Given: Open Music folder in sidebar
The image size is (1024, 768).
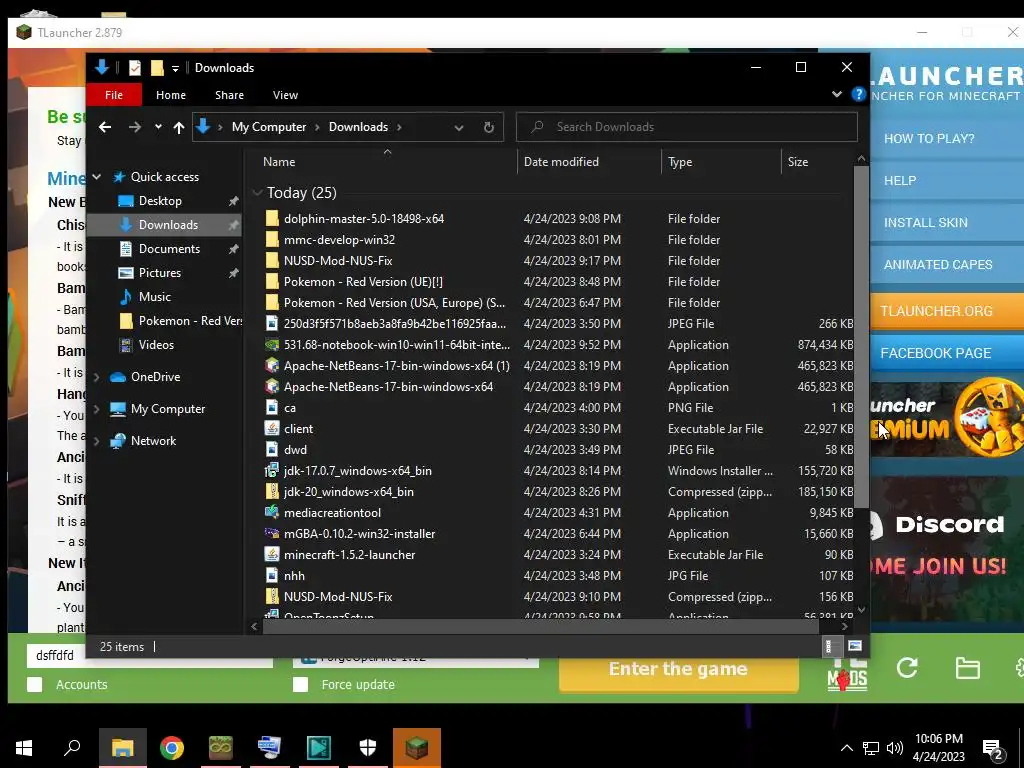Looking at the screenshot, I should pyautogui.click(x=154, y=296).
